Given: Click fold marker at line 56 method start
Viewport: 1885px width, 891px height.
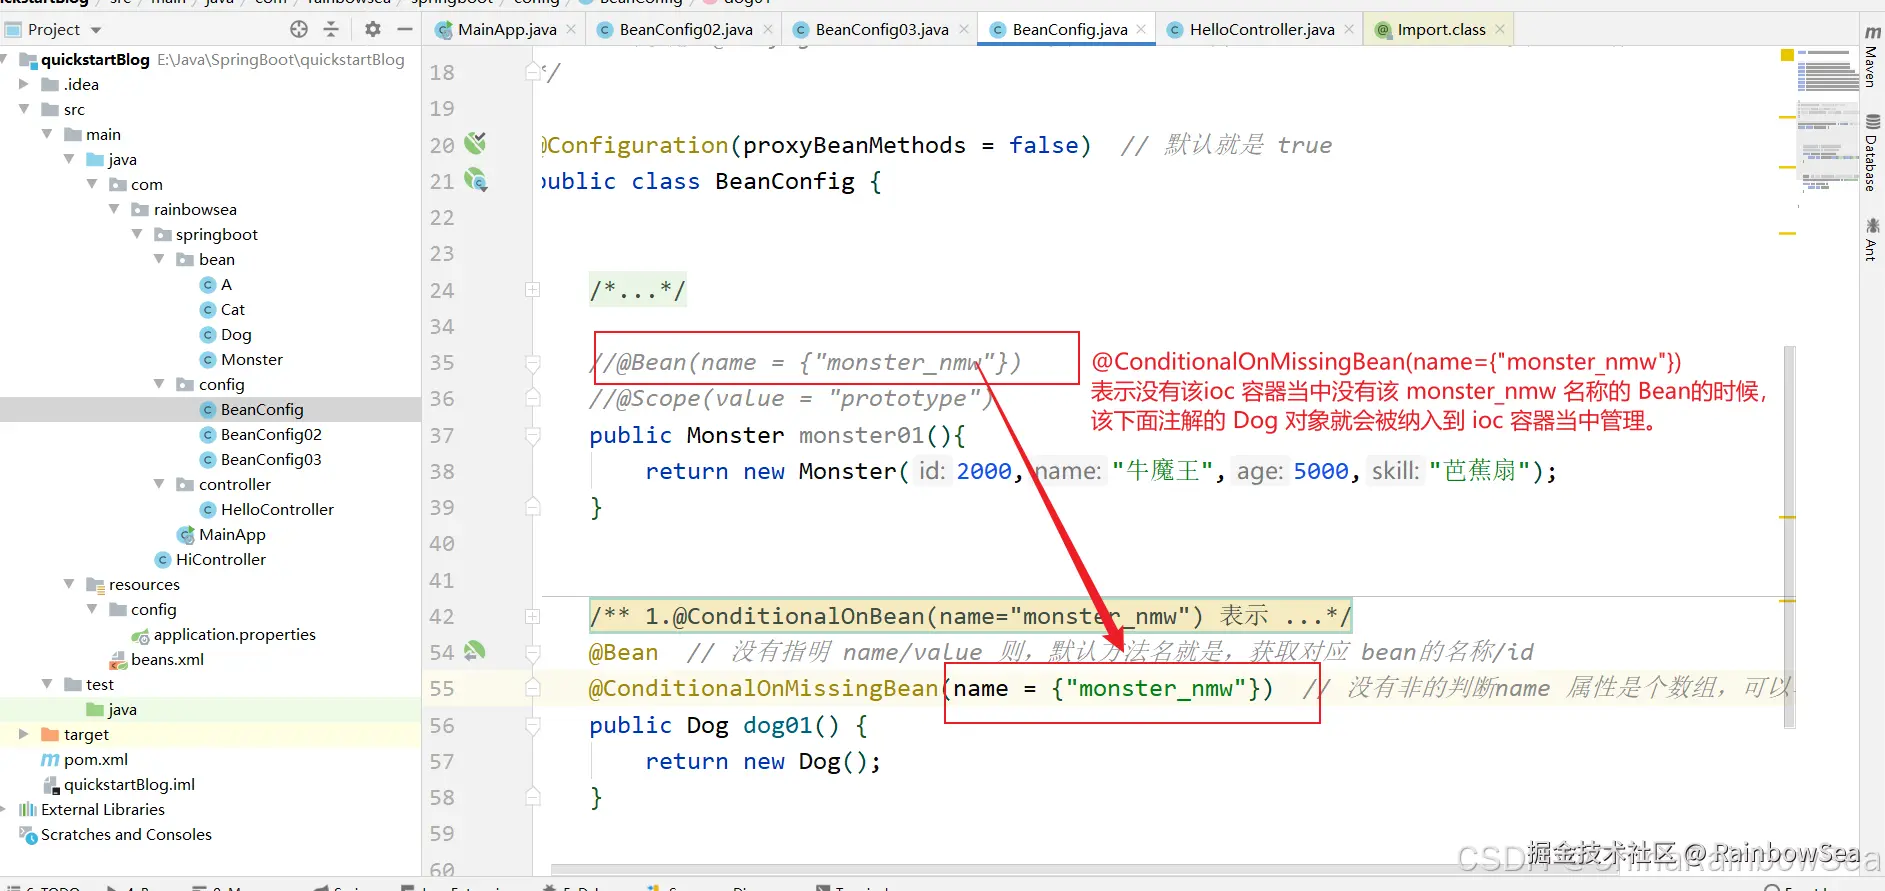Looking at the screenshot, I should [533, 725].
